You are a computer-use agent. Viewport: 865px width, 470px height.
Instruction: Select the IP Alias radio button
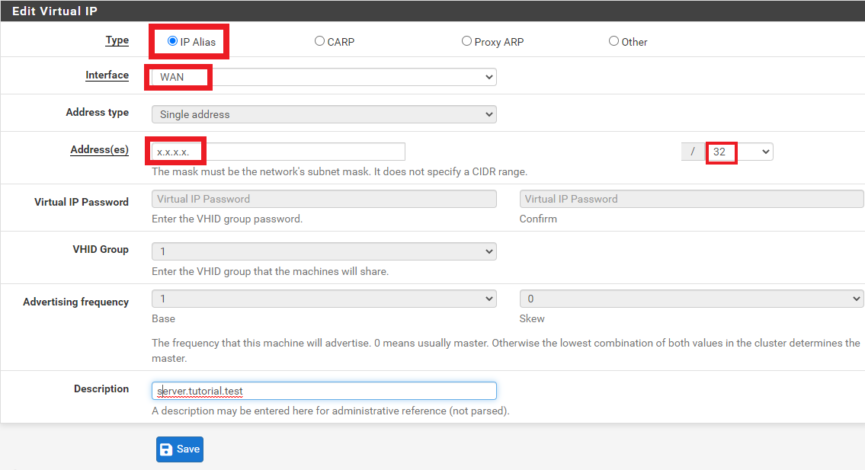[x=173, y=41]
